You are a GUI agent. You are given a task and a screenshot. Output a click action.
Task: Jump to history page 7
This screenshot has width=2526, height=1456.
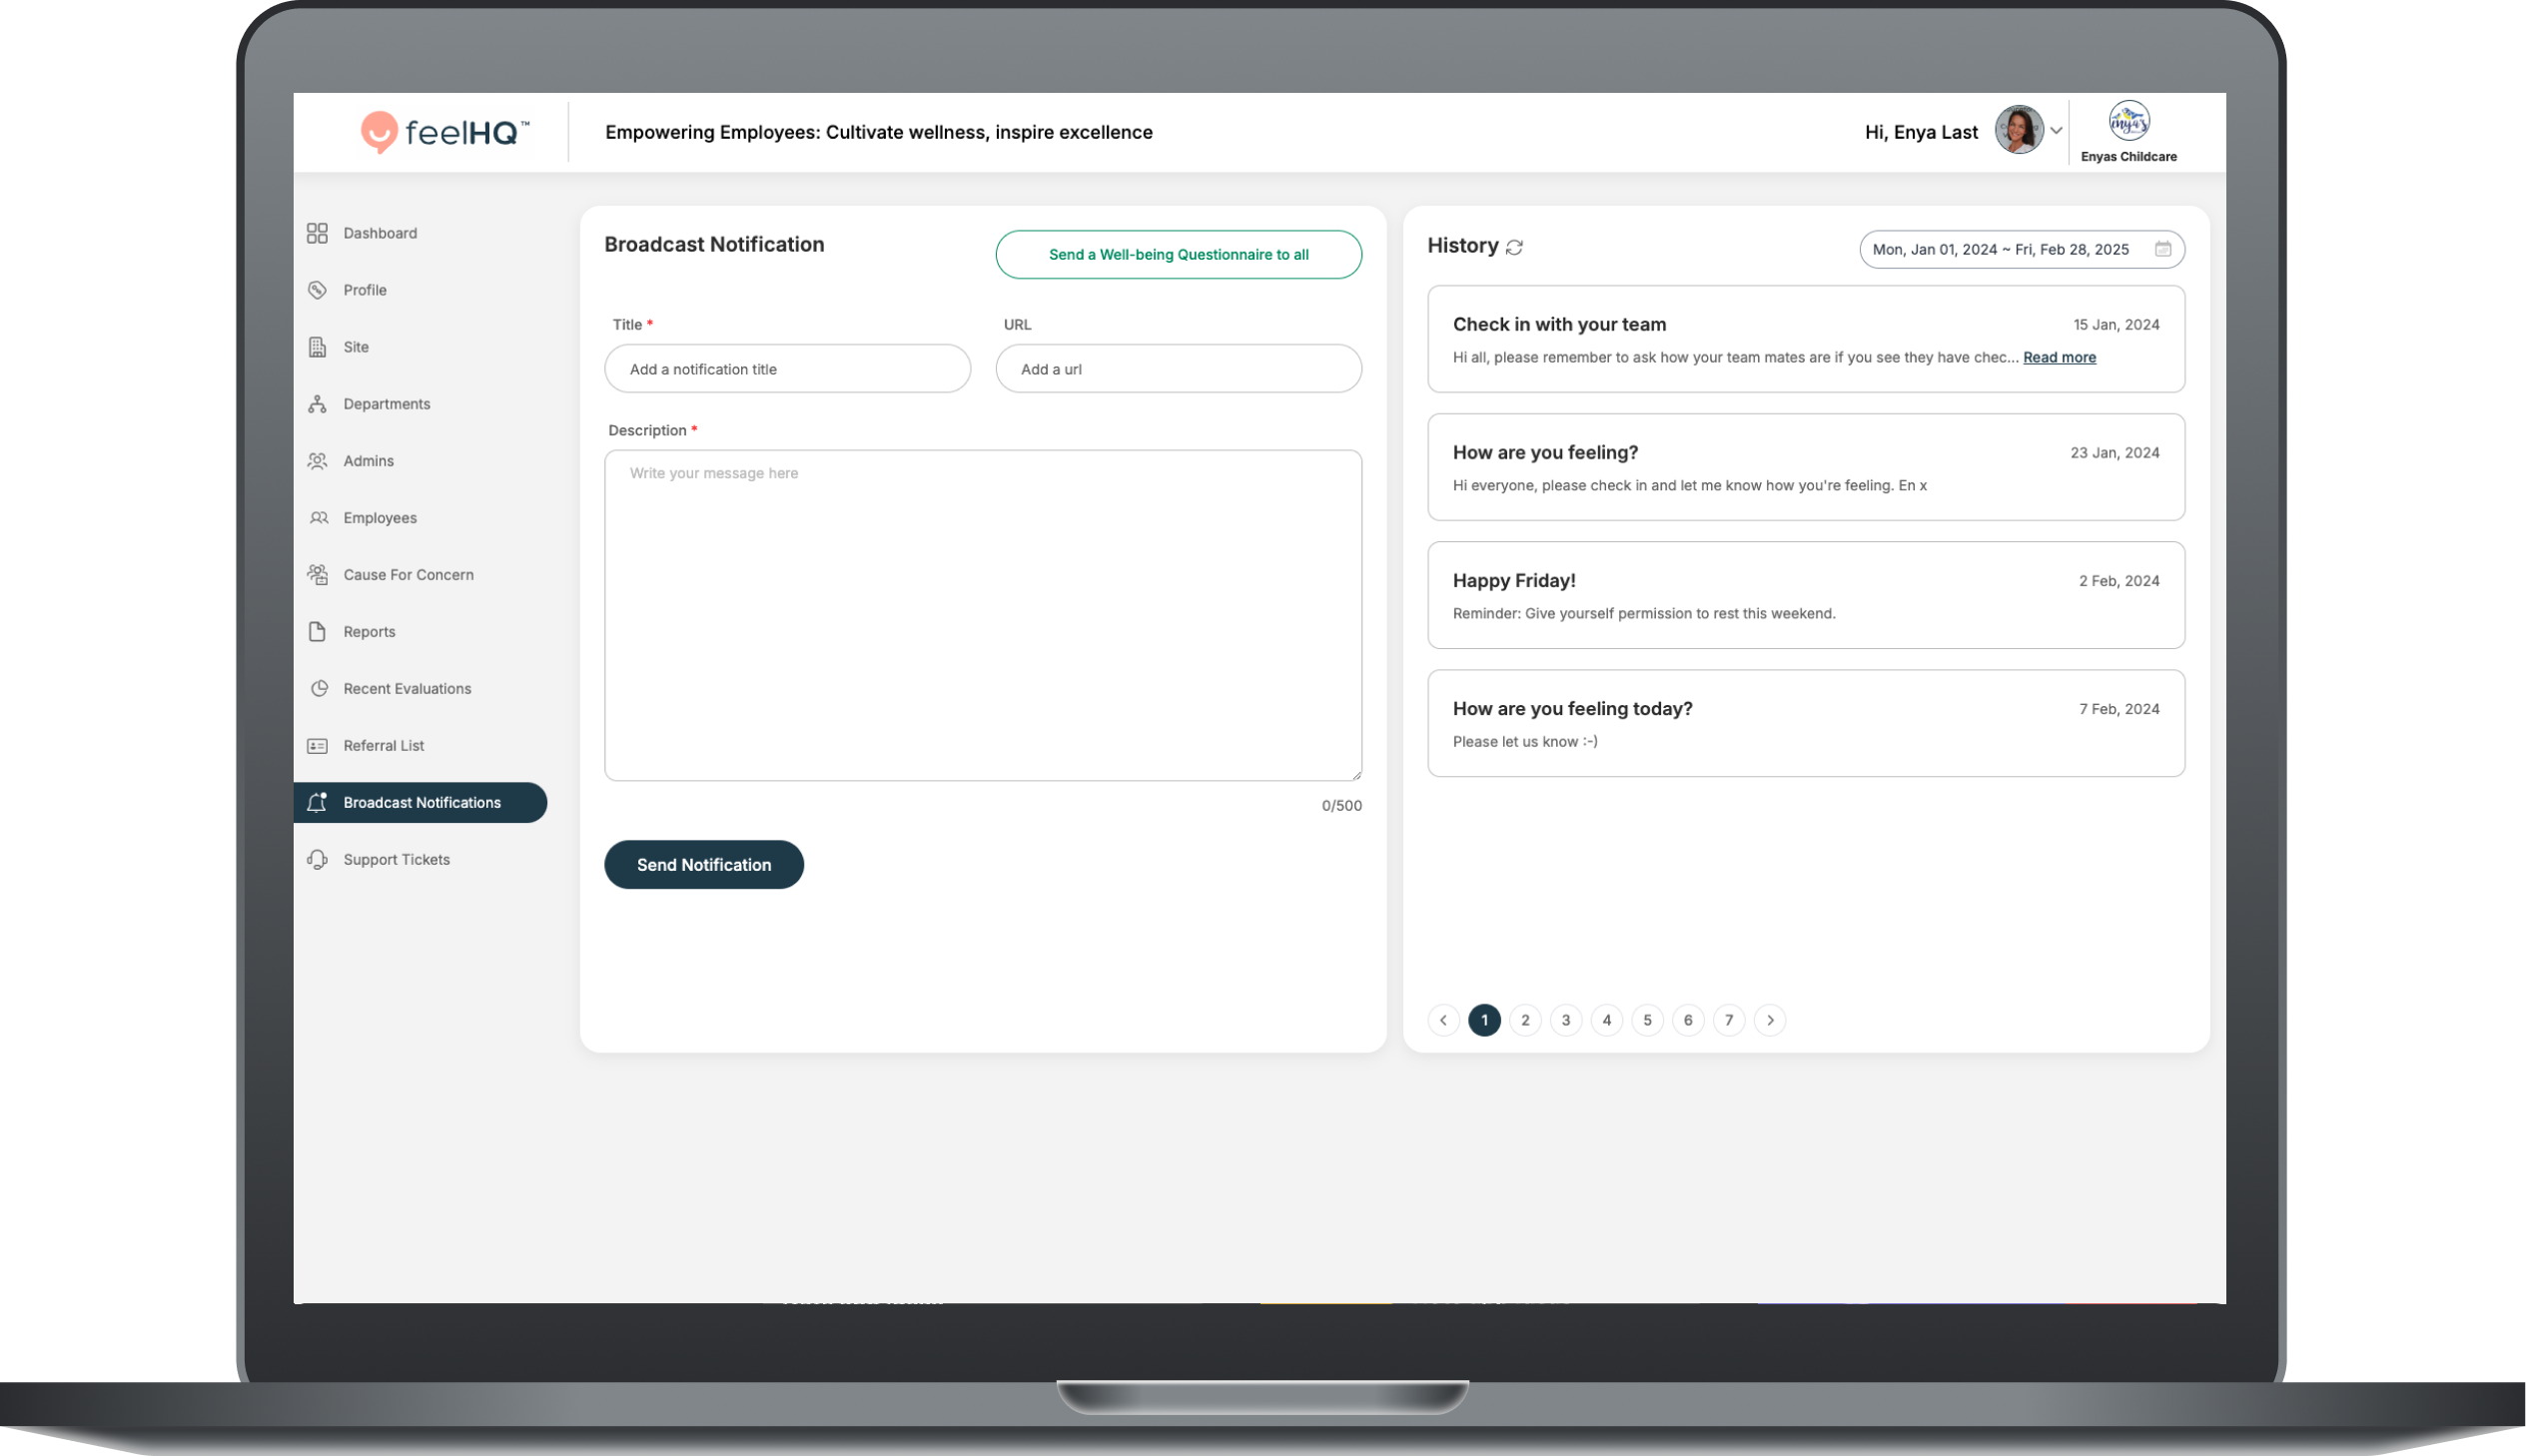tap(1729, 1020)
